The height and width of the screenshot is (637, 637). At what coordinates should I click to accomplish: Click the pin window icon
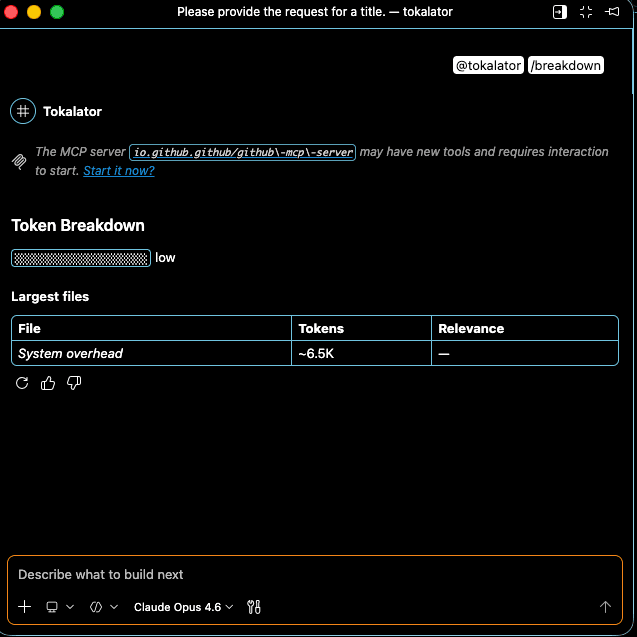point(612,12)
